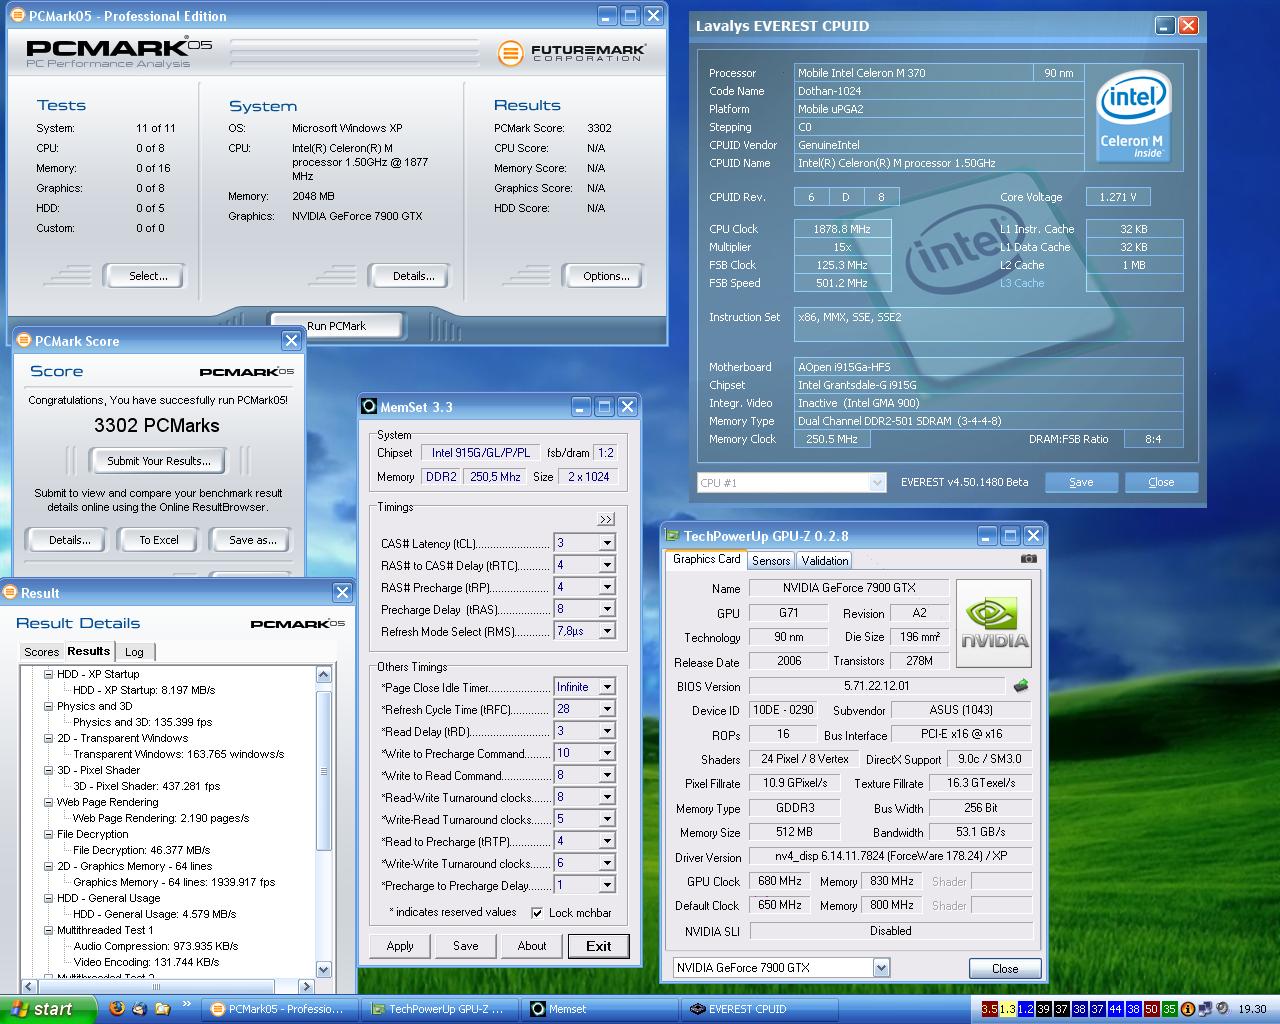Click the MemSet title bar icon
1280x1024 pixels.
point(369,407)
